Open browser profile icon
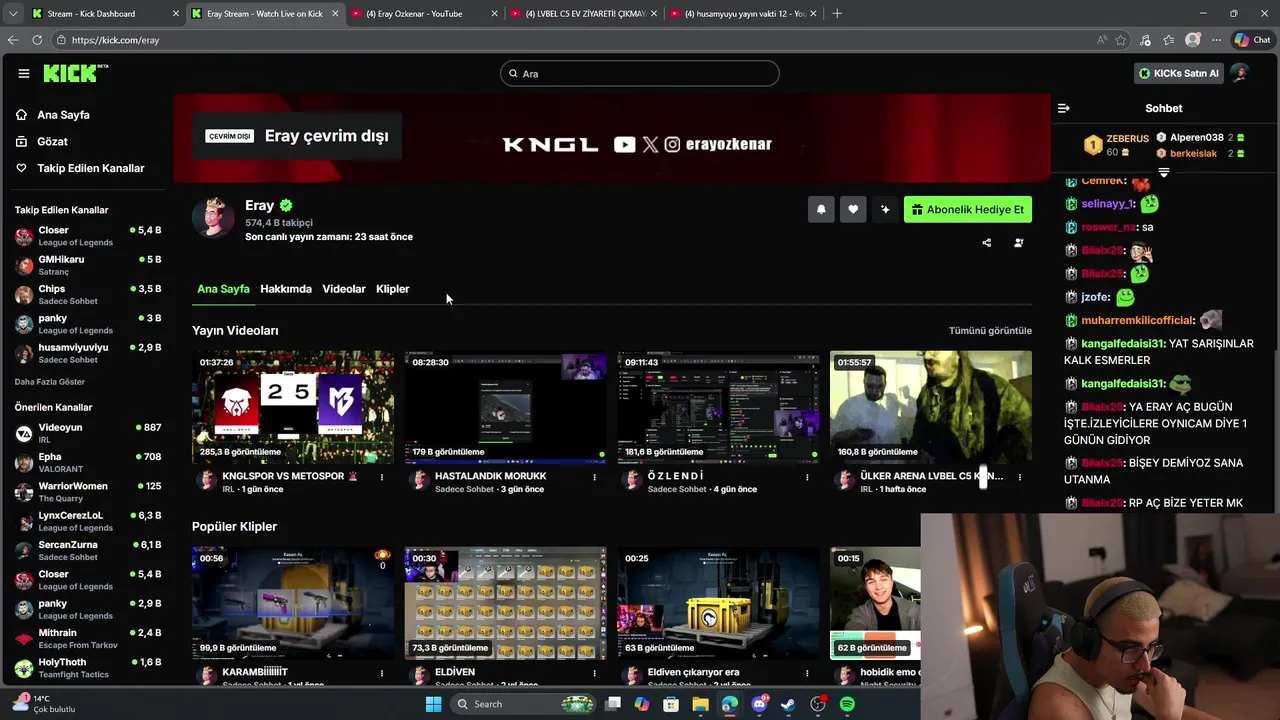This screenshot has height=720, width=1280. click(x=1193, y=40)
